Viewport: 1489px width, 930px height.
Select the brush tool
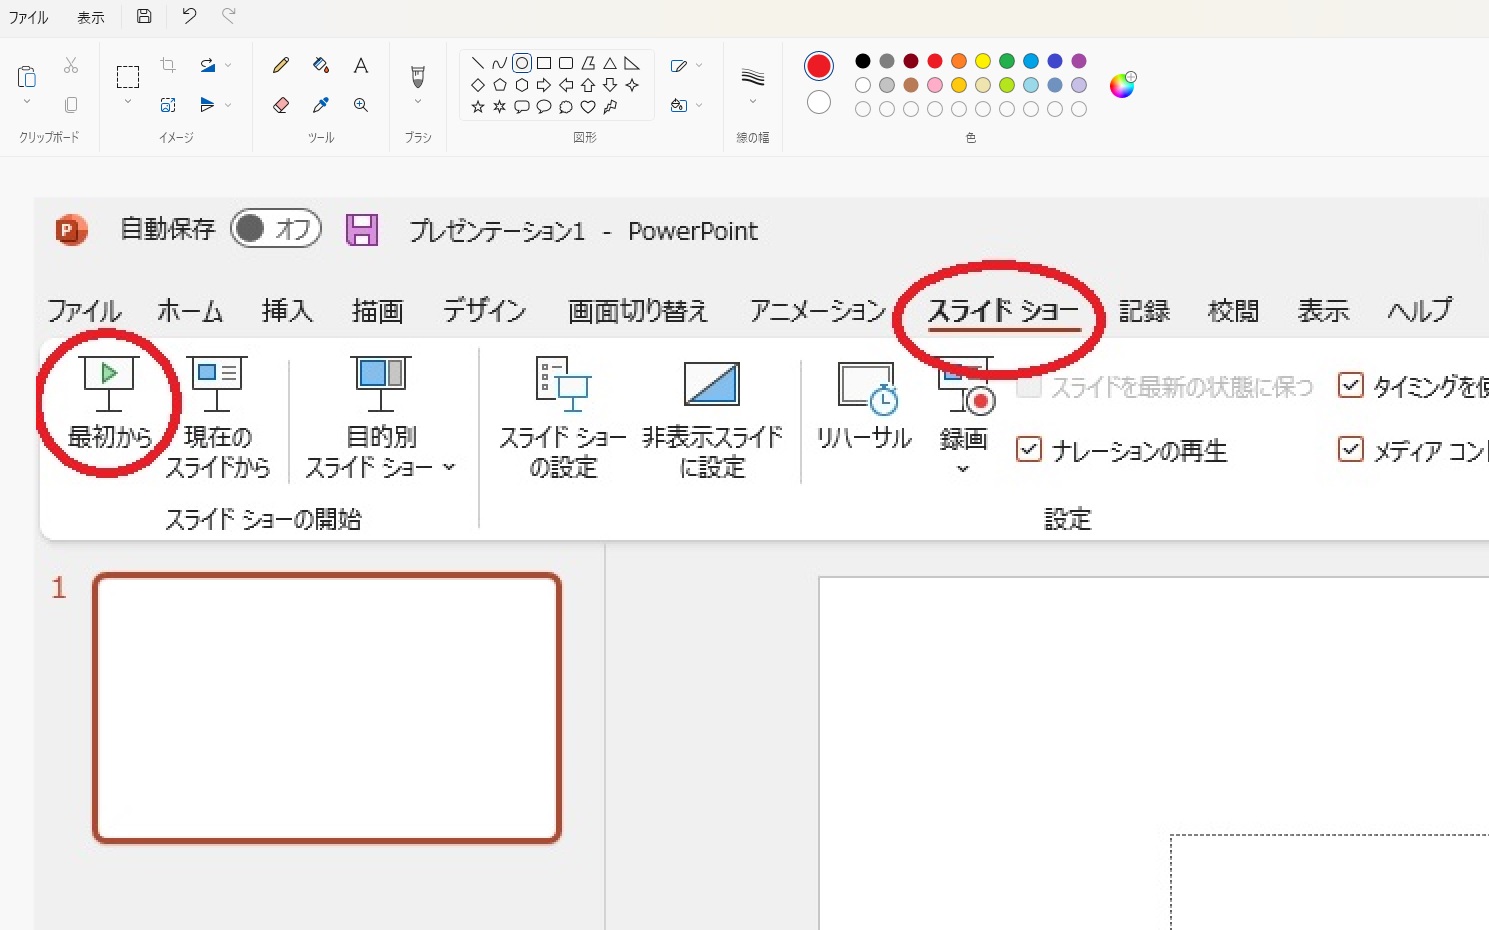coord(418,76)
